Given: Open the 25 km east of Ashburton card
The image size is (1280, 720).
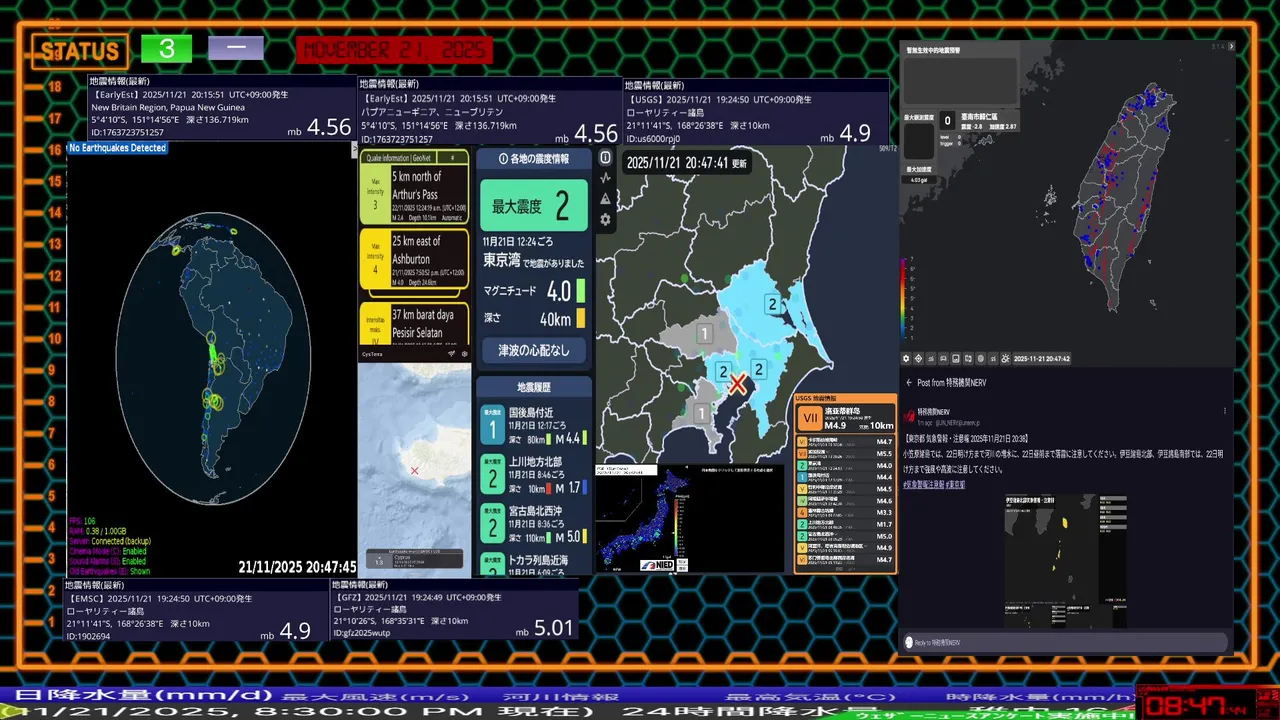Looking at the screenshot, I should pos(415,259).
